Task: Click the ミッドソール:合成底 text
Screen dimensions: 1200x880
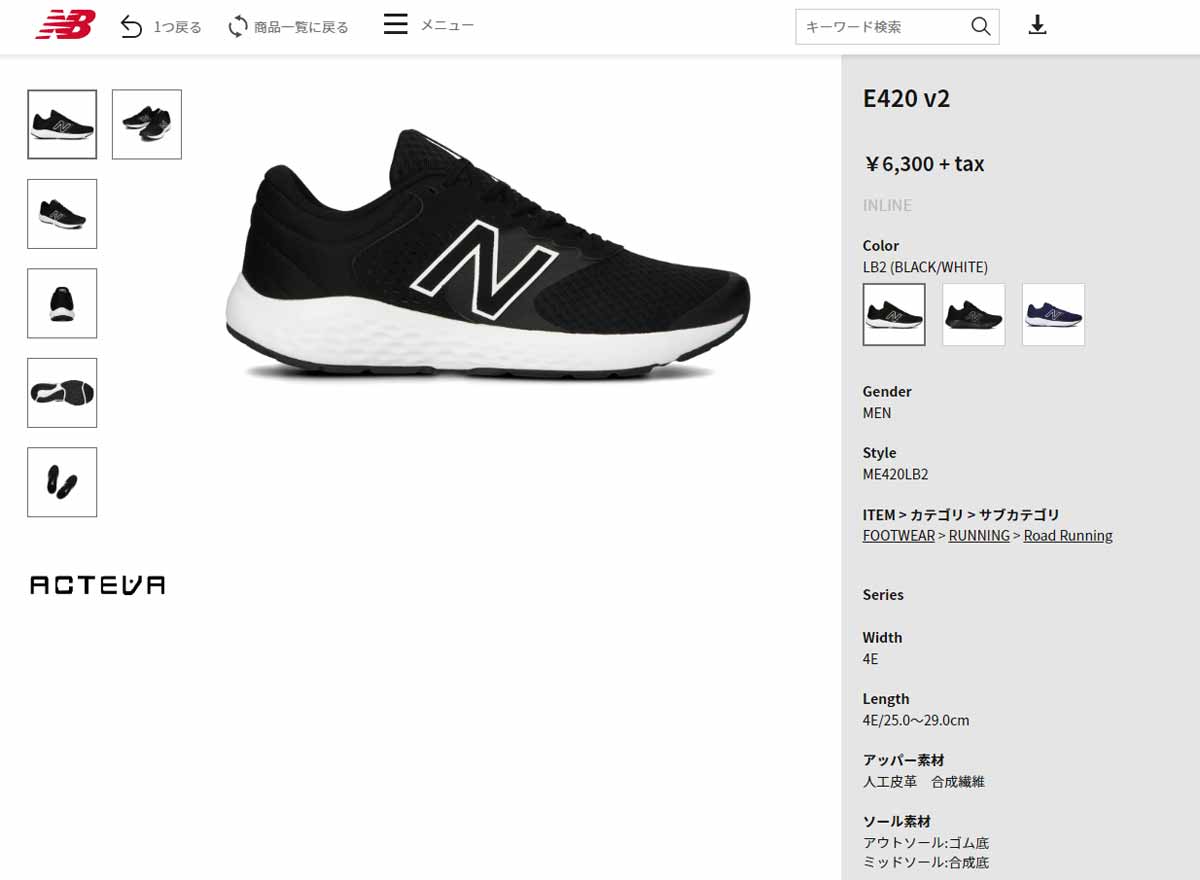Action: [x=926, y=862]
